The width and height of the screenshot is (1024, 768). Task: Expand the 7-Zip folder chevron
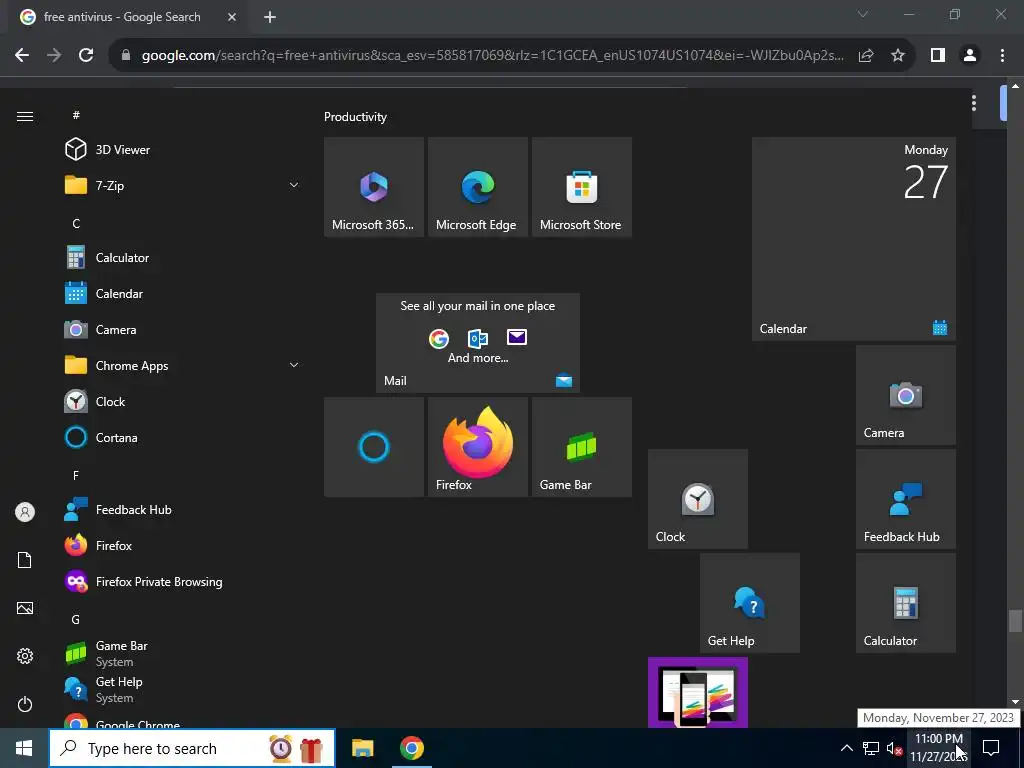coord(294,185)
